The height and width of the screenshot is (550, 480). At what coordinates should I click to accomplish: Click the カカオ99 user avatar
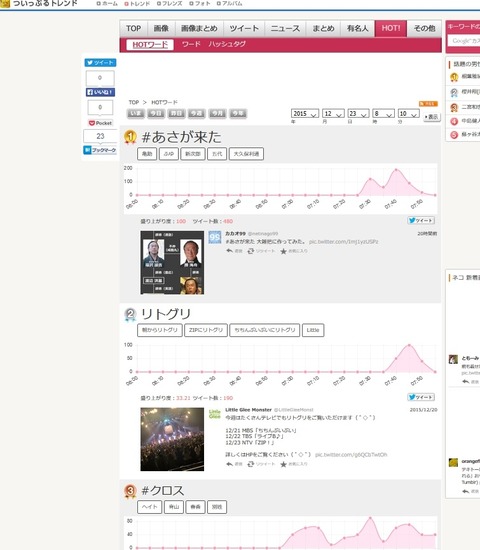[215, 237]
